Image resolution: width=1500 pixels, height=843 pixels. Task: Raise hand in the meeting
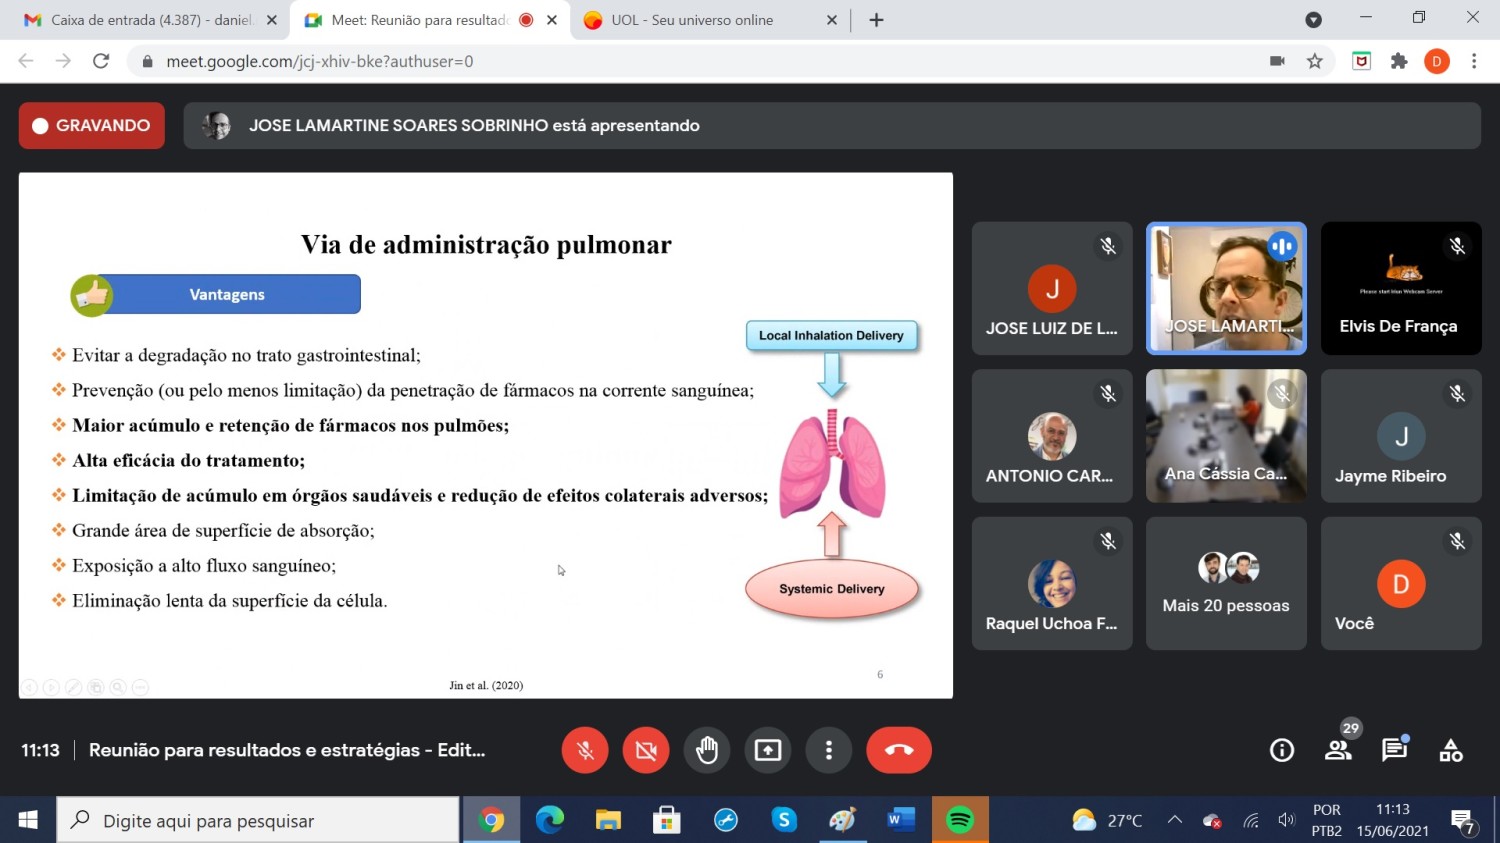707,750
